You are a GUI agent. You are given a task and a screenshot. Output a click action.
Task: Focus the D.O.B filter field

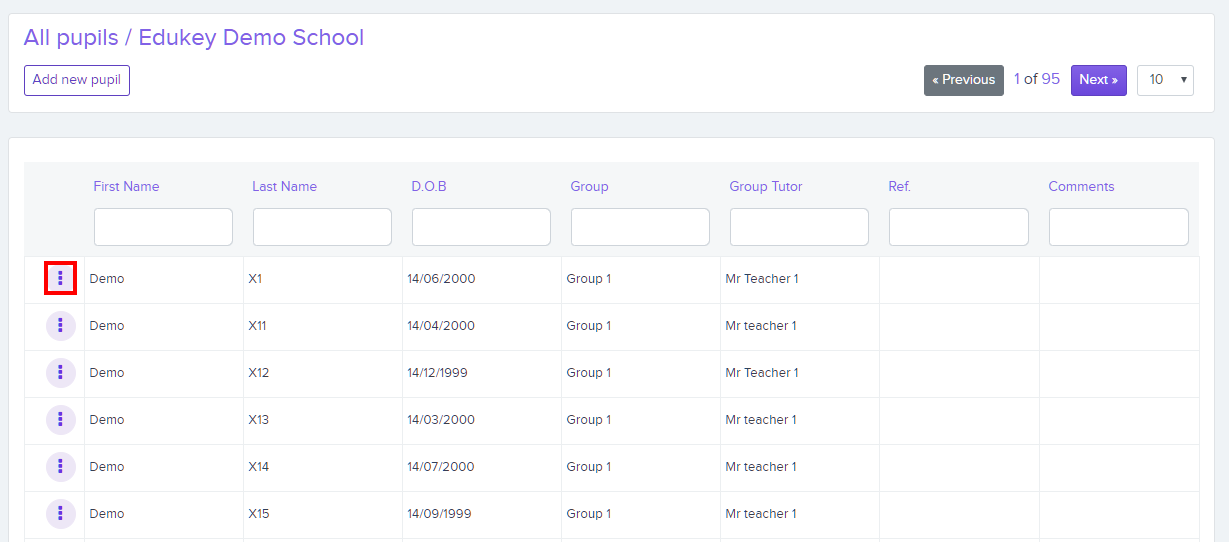(x=481, y=227)
